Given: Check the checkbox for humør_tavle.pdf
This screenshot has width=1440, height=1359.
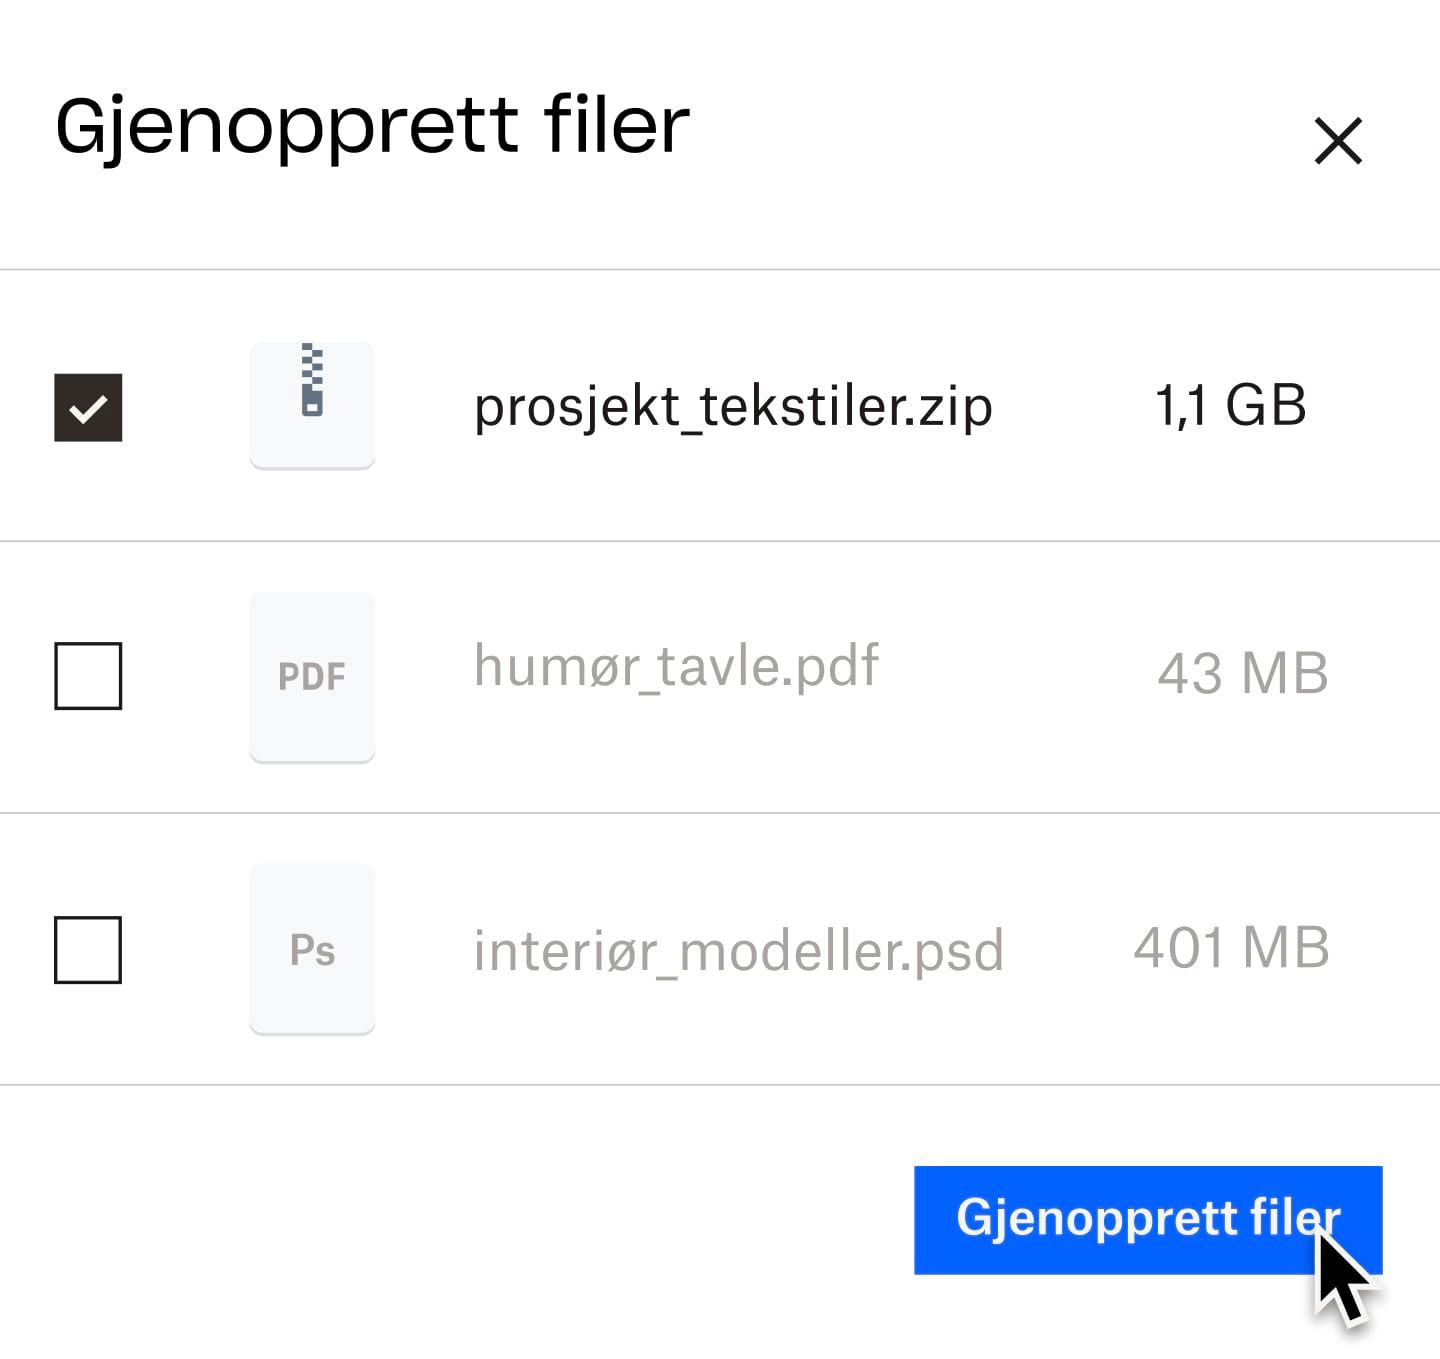Looking at the screenshot, I should pos(88,676).
